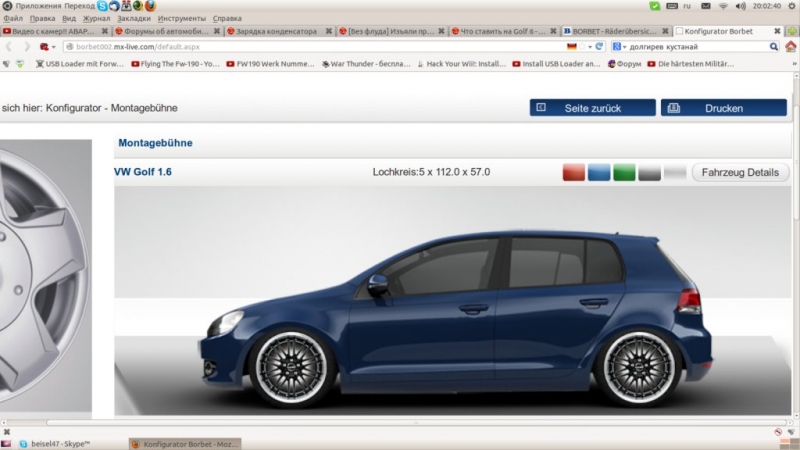800x450 pixels.
Task: Open Die härtesten Militär... bookmark
Action: pos(691,64)
